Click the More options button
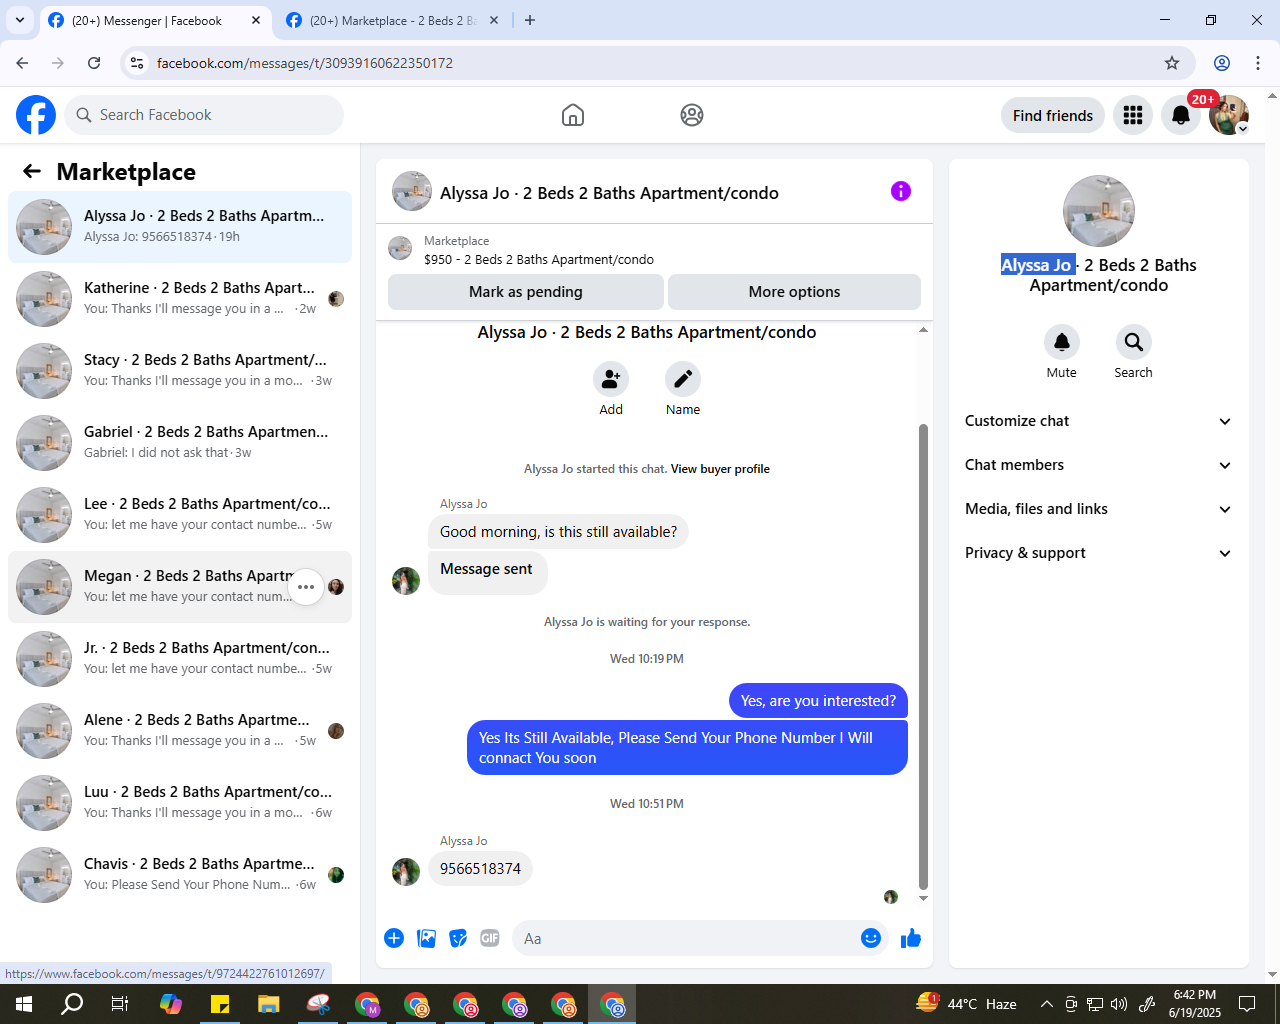Screen dimensions: 1280x1024 pos(794,292)
